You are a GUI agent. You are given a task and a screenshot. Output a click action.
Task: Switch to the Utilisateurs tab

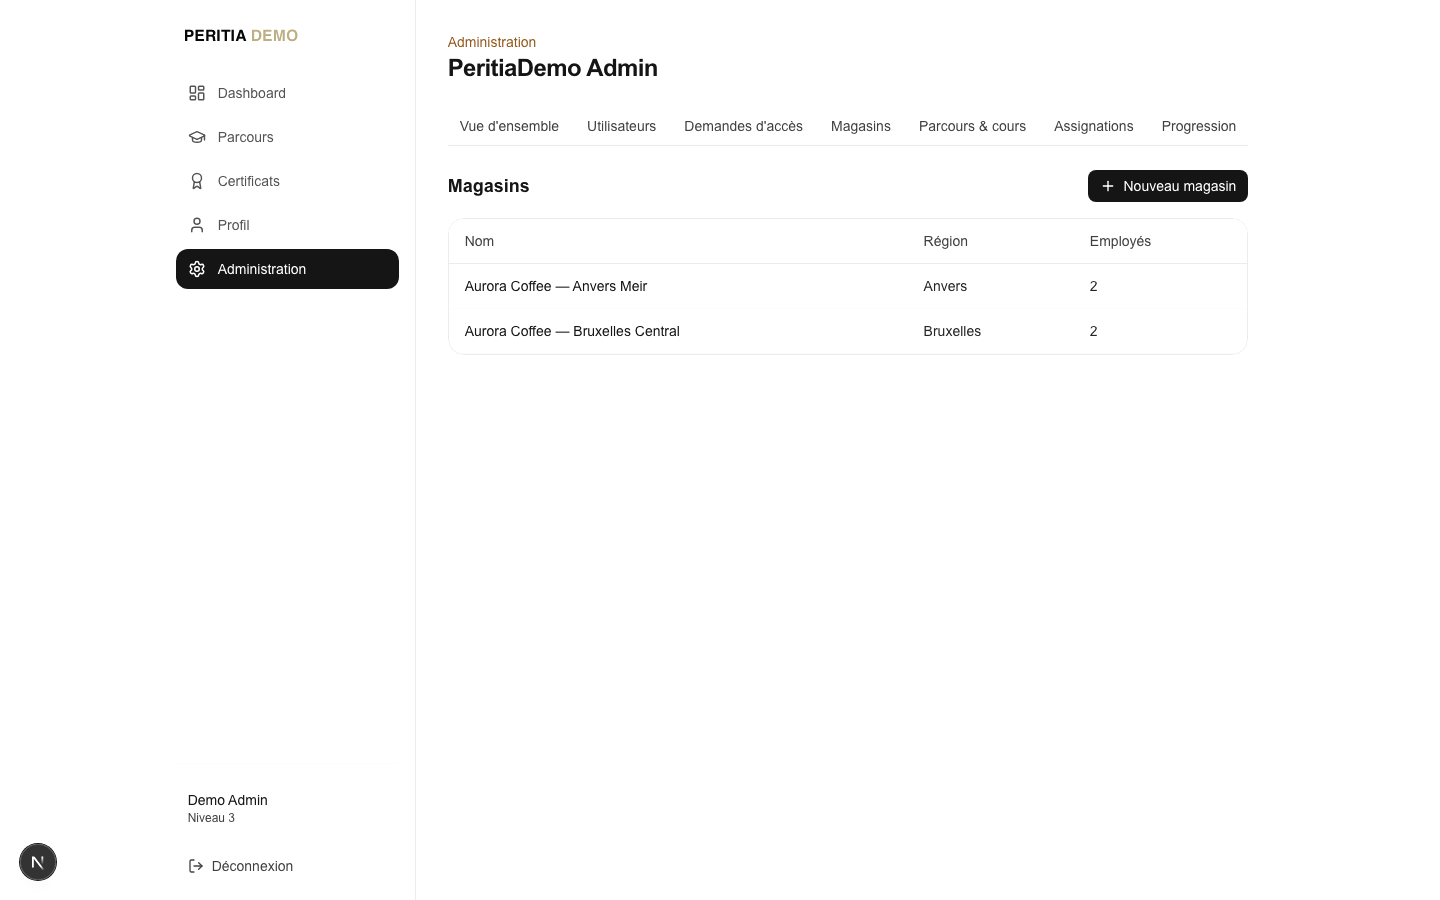coord(621,126)
